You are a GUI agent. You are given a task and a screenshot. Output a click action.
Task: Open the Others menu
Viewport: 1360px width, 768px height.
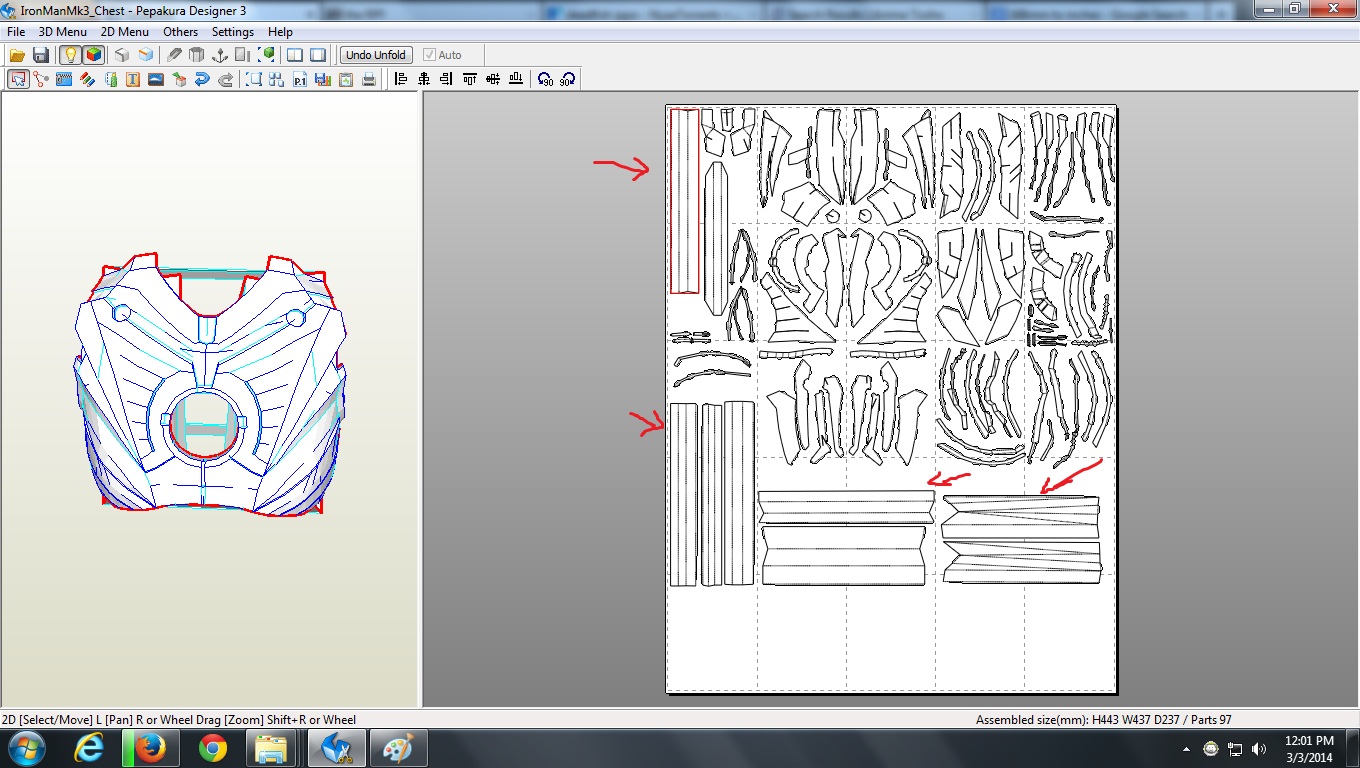[181, 32]
